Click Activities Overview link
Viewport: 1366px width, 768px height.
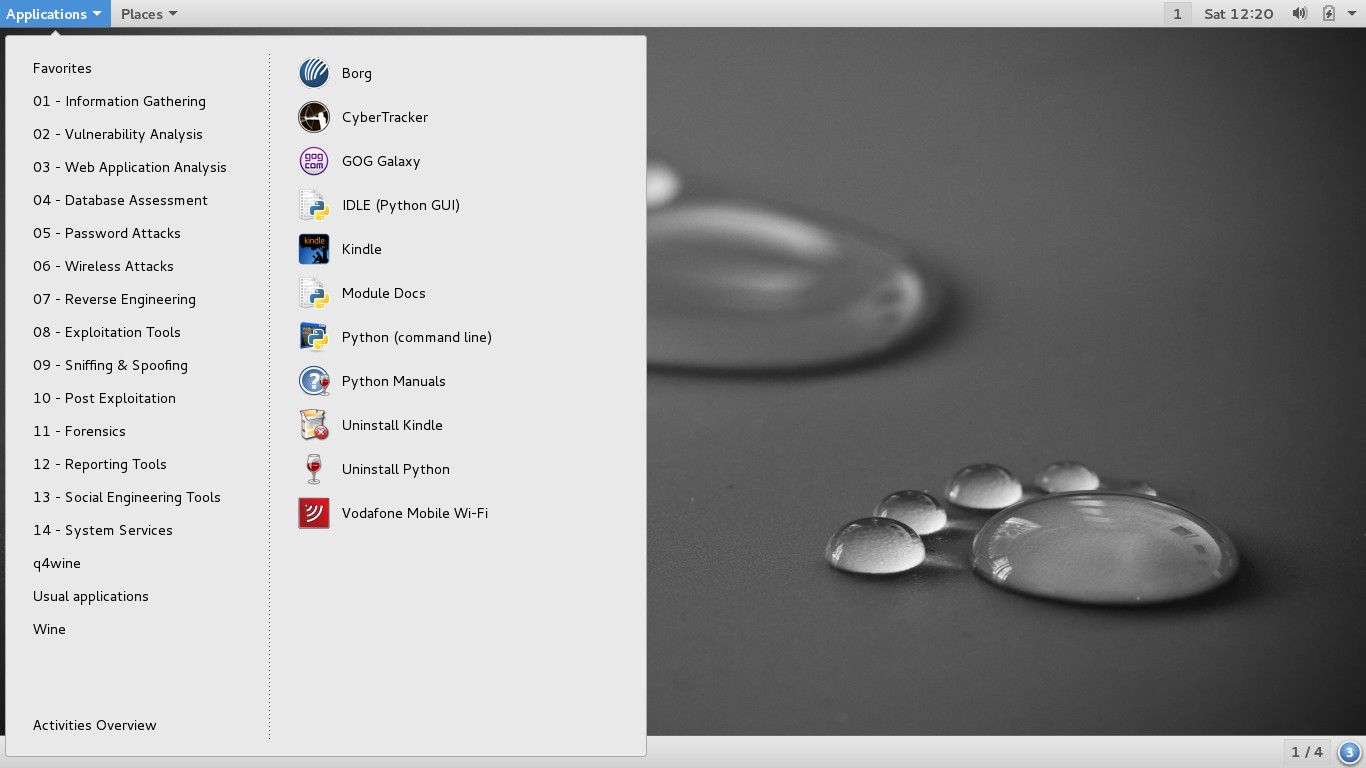point(95,725)
